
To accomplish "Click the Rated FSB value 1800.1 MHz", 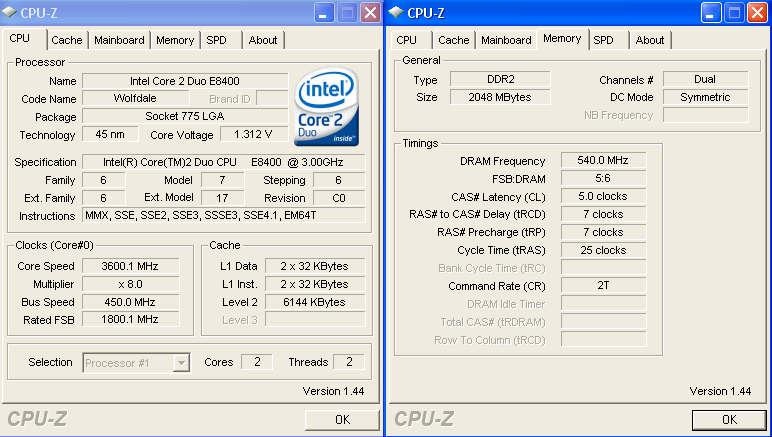I will 130,319.
